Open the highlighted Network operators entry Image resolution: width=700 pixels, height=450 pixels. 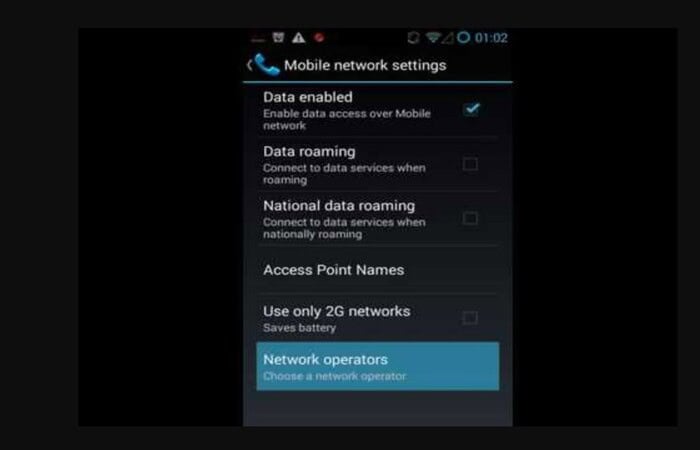coord(378,366)
